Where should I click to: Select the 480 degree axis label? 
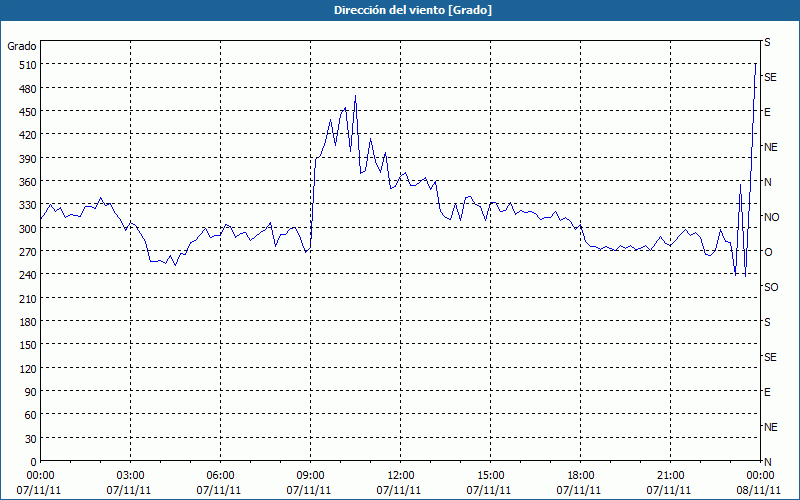point(29,89)
